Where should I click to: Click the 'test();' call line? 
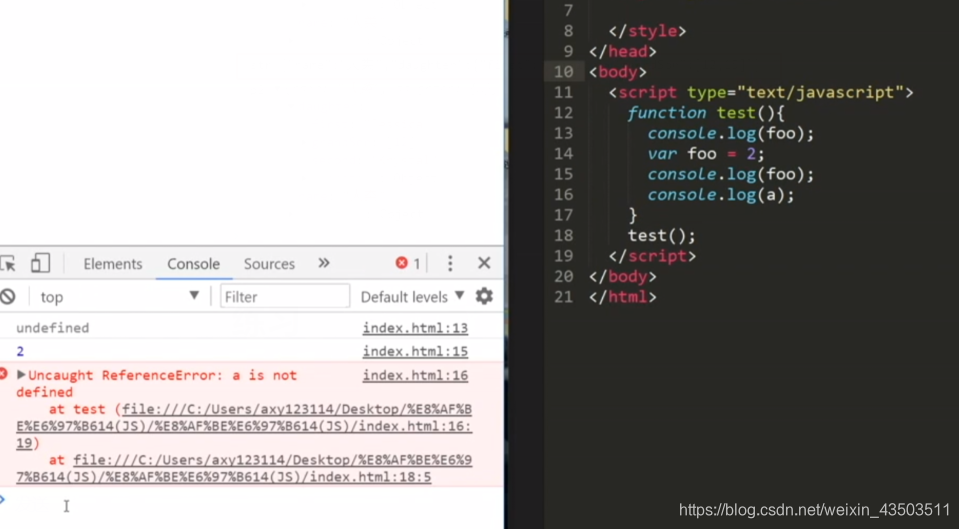(662, 235)
